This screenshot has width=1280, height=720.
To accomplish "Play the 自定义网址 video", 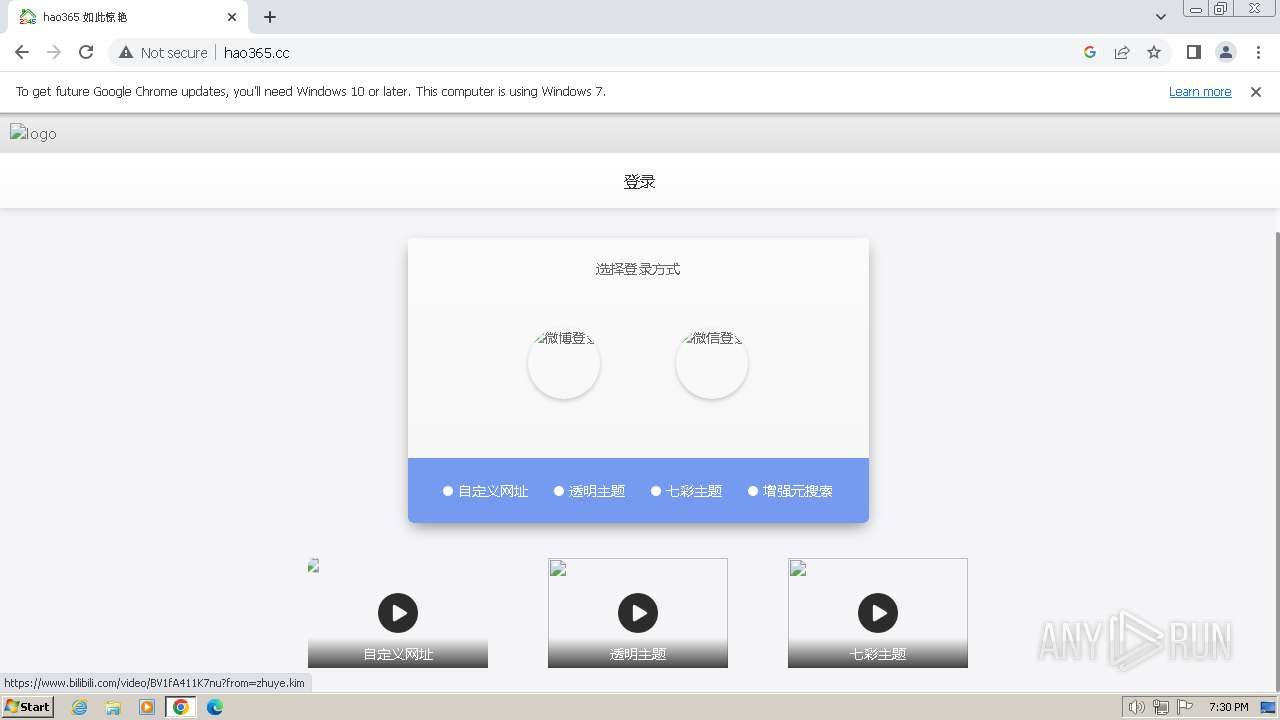I will click(398, 613).
